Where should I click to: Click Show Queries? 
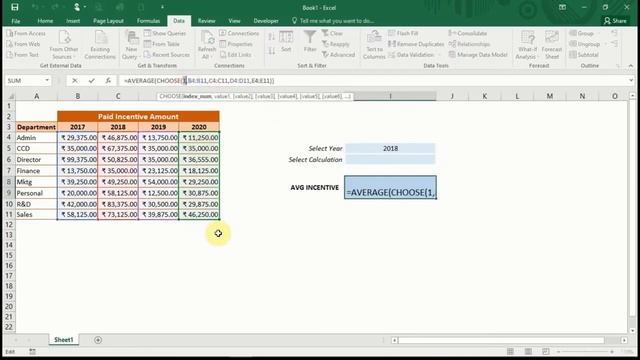tap(165, 33)
